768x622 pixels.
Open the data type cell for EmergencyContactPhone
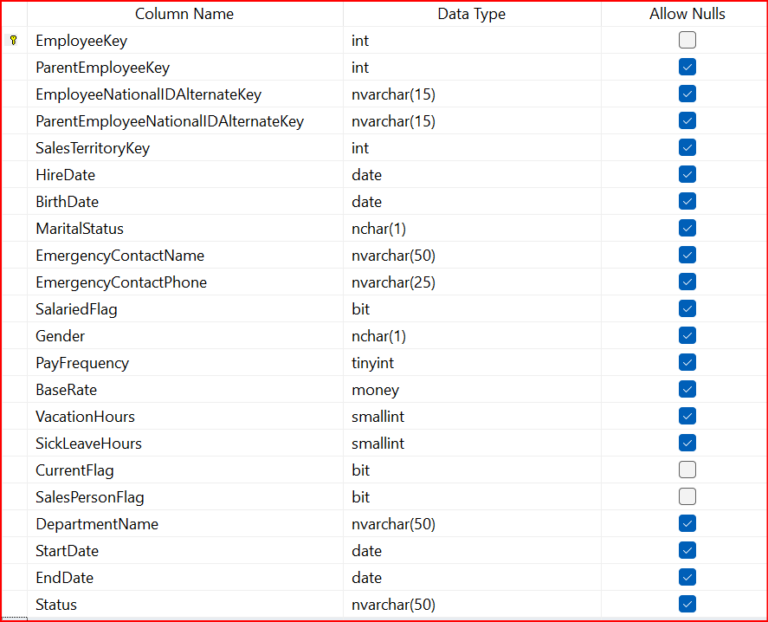pos(472,282)
